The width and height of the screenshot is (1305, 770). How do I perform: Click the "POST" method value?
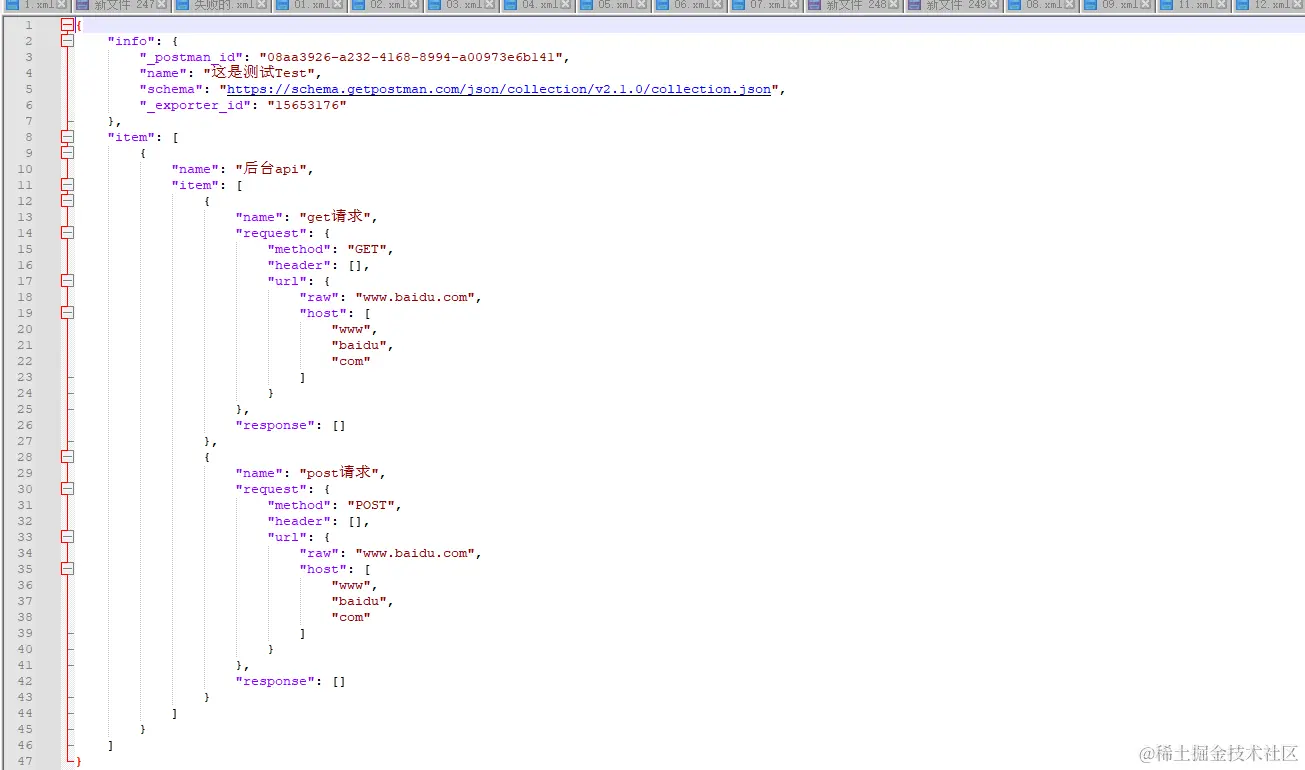point(371,505)
